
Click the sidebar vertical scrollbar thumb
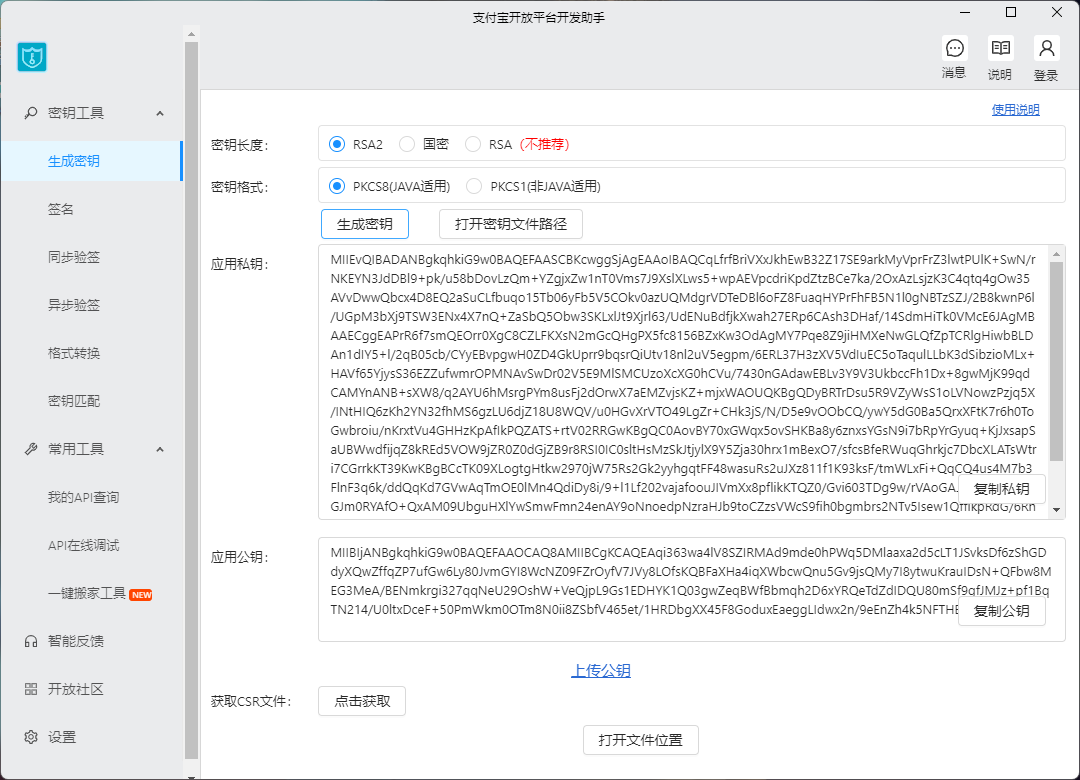(x=191, y=400)
